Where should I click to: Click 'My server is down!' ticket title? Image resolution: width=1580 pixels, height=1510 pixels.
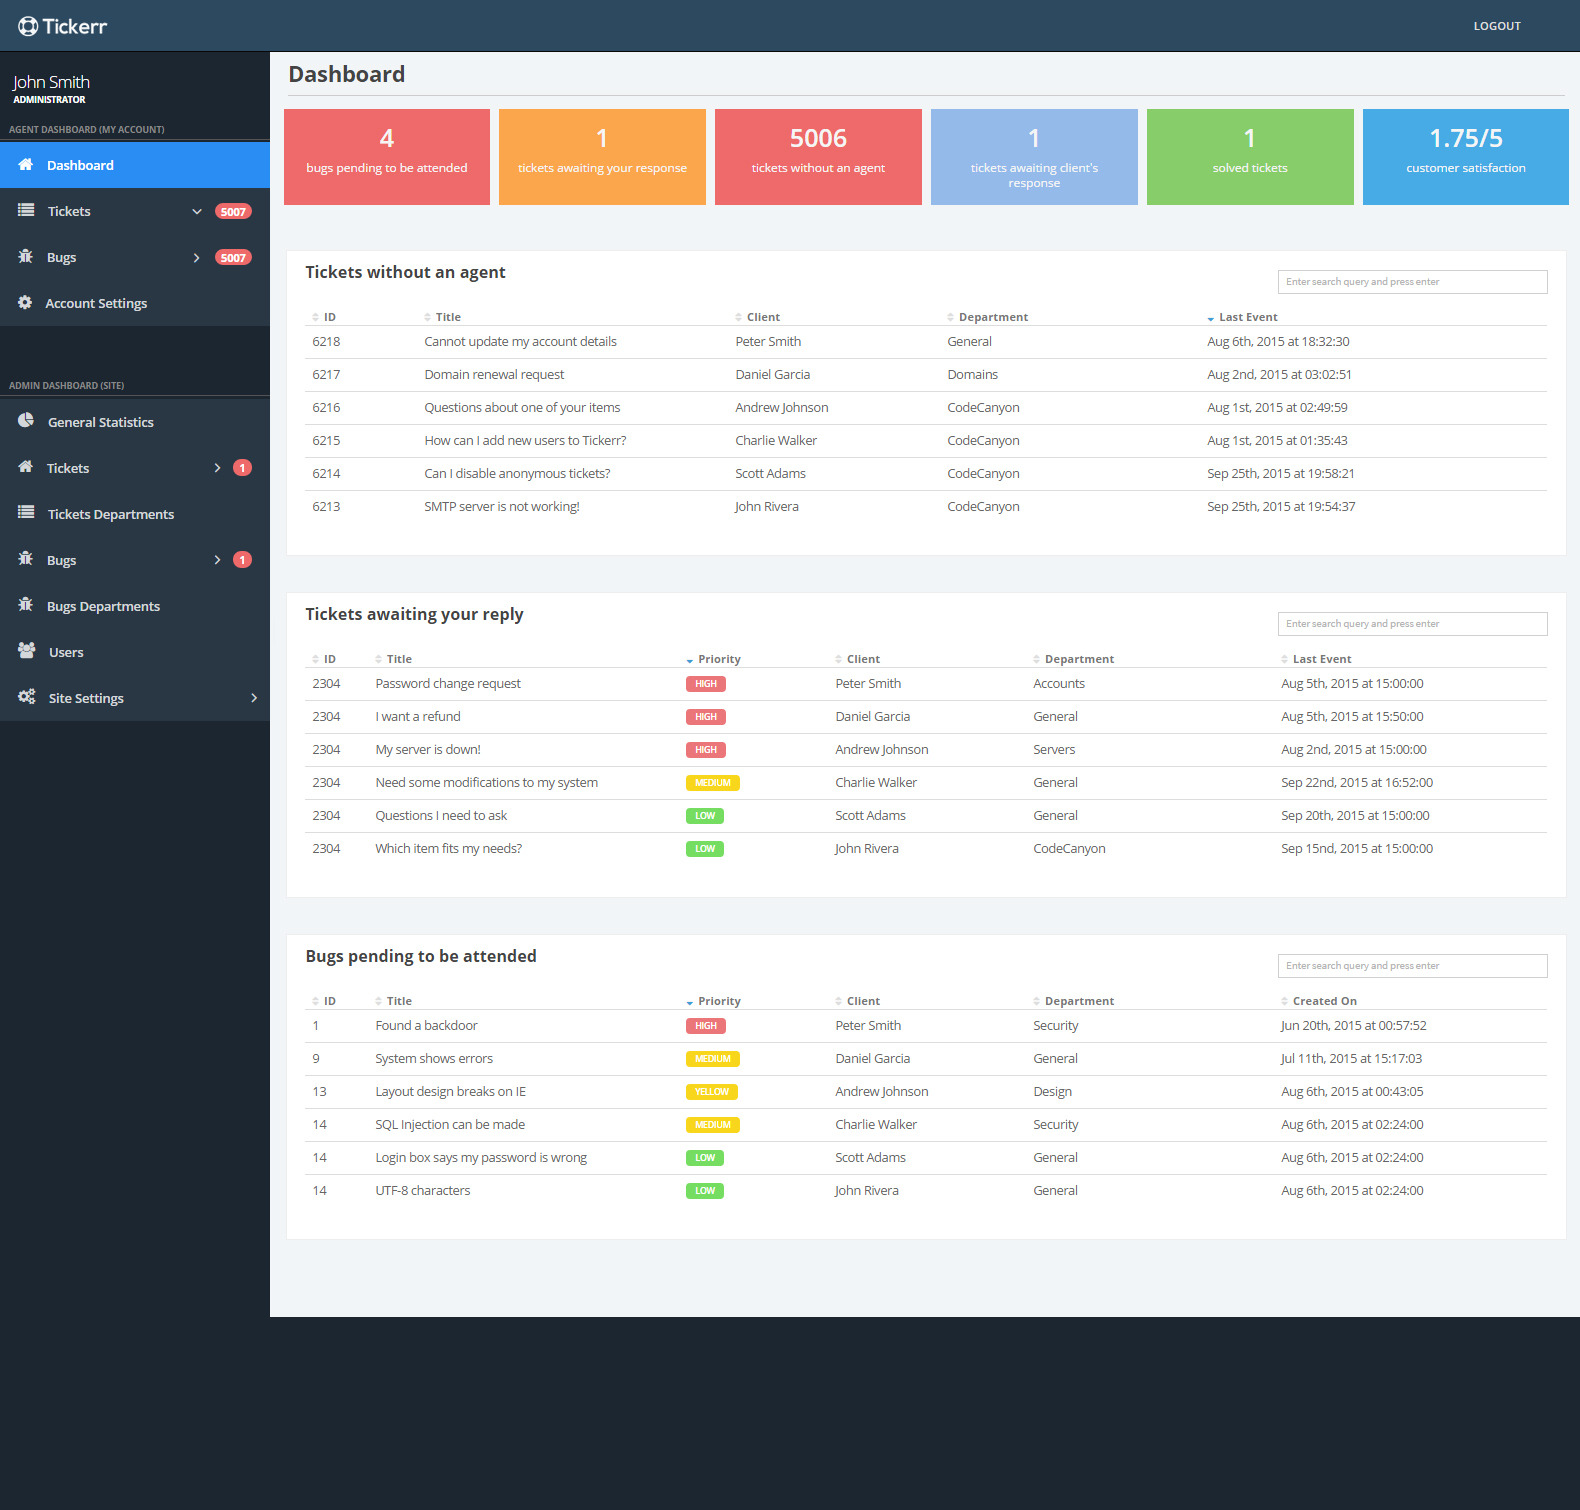click(428, 750)
